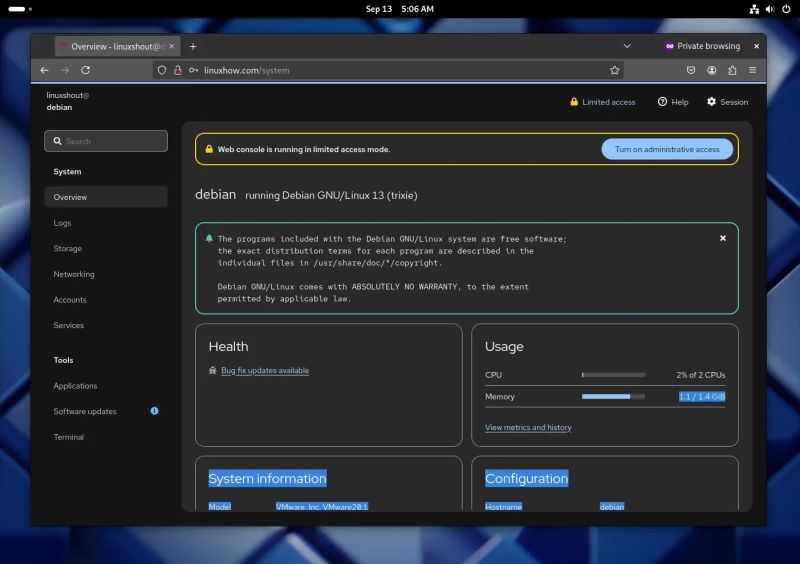Open the volume icon in top bar
This screenshot has width=800, height=564.
(x=770, y=9)
